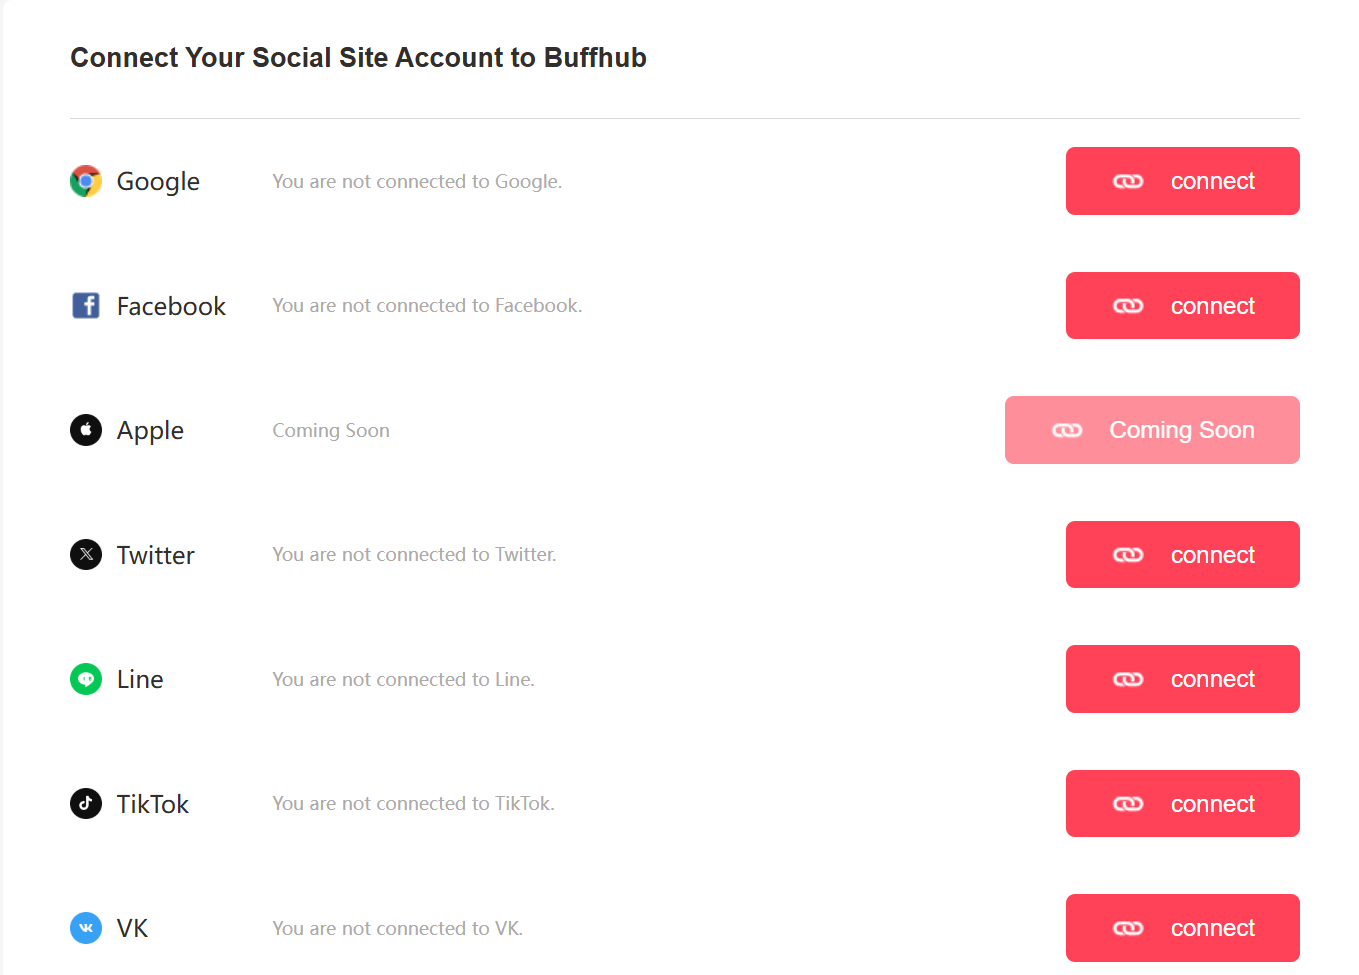Click the Twitter X icon
Image resolution: width=1359 pixels, height=975 pixels.
pos(86,554)
